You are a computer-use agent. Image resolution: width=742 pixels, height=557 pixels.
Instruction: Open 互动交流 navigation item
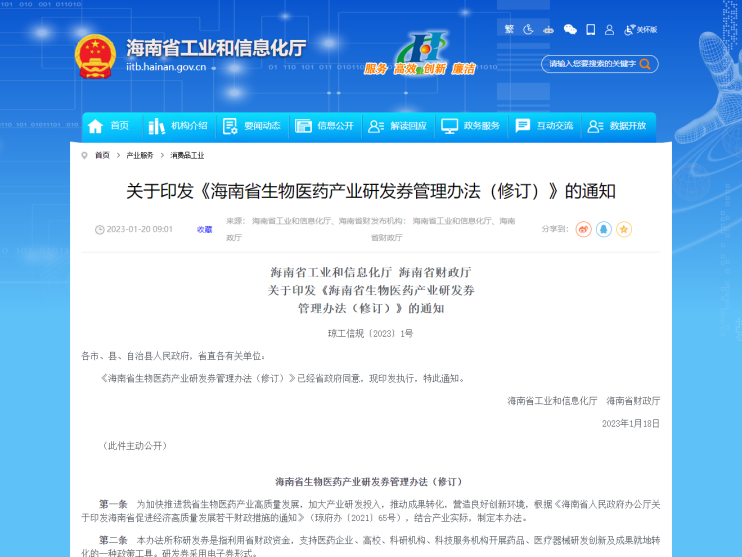pyautogui.click(x=544, y=126)
